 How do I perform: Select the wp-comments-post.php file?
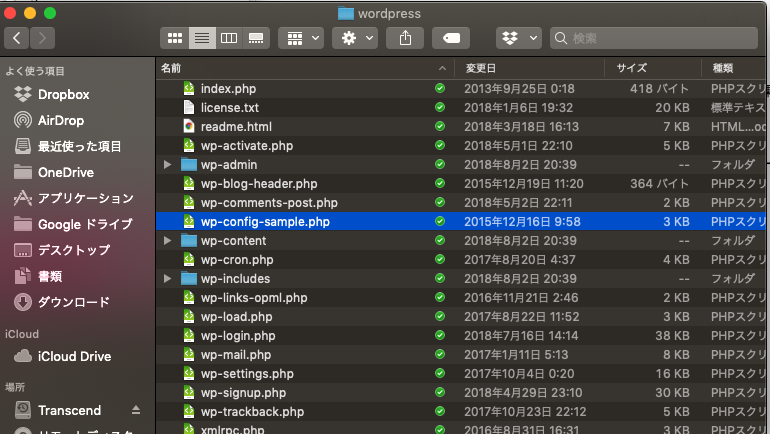pyautogui.click(x=461, y=202)
